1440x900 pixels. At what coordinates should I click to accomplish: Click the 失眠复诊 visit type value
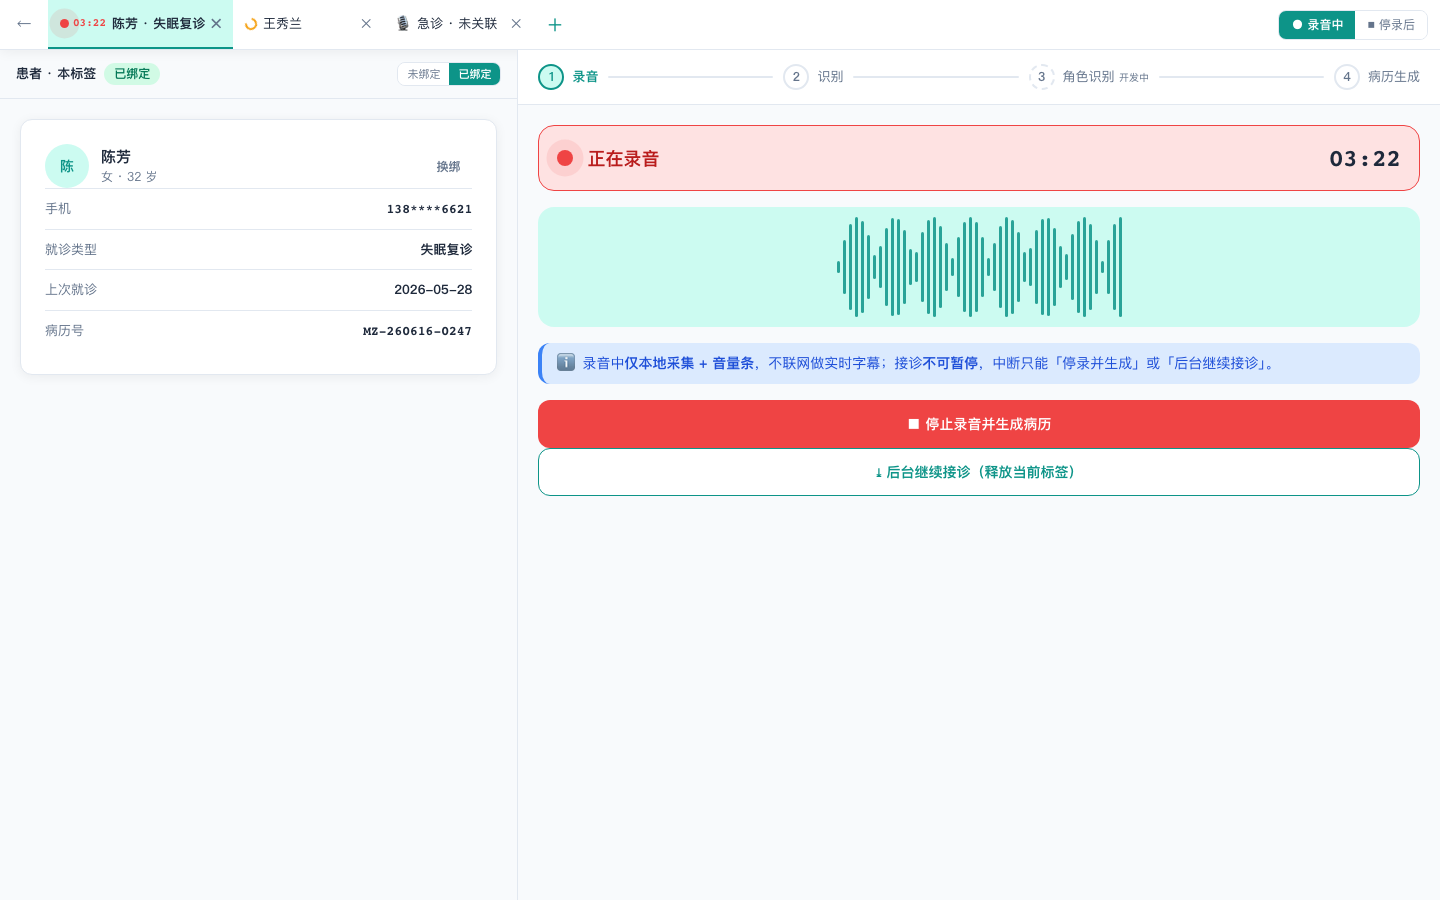446,249
